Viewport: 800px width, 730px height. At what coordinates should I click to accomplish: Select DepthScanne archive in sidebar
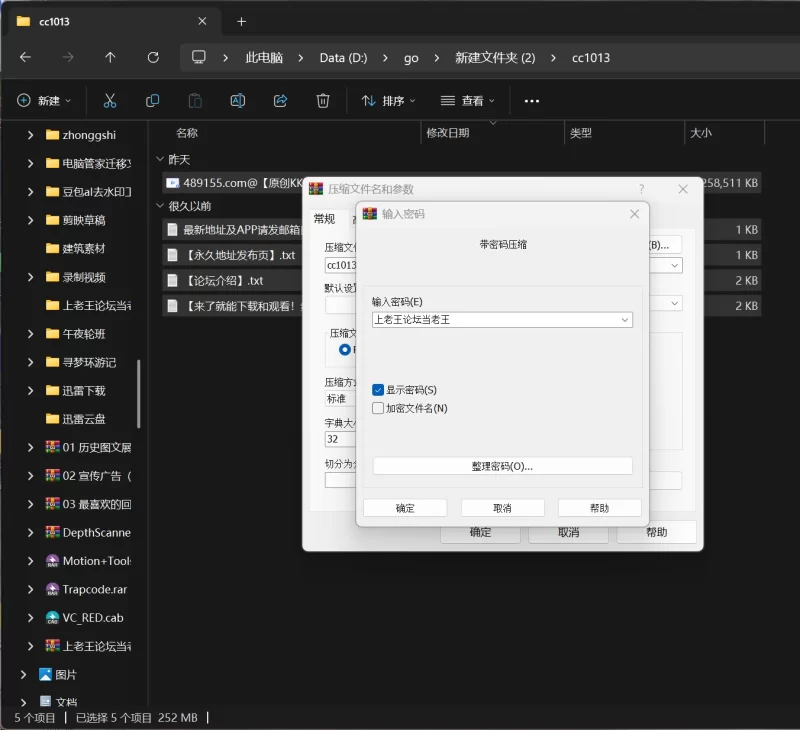pos(88,533)
